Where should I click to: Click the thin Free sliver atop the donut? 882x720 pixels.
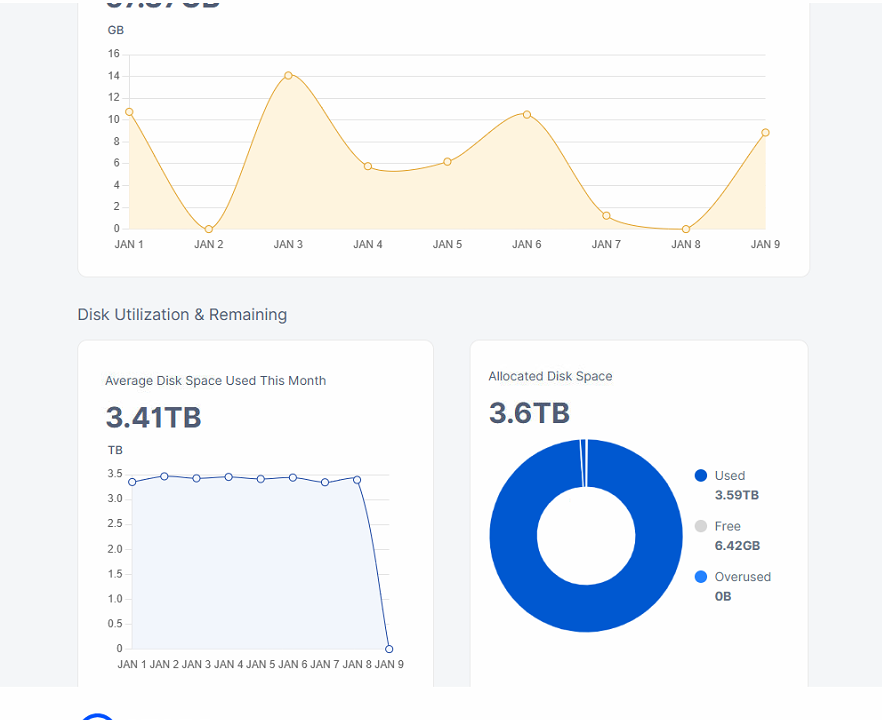[x=585, y=463]
